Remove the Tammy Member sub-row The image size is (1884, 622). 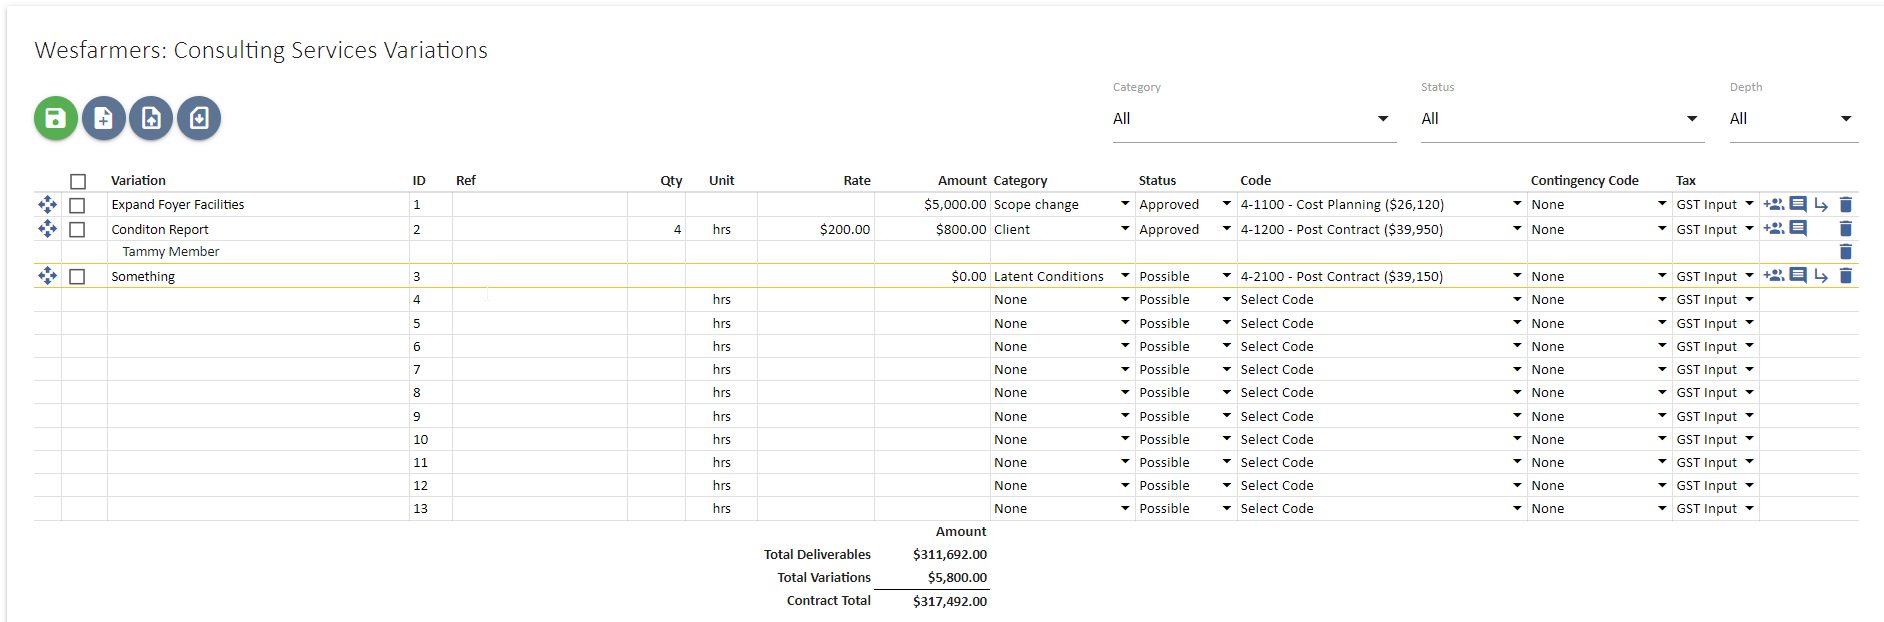1846,252
